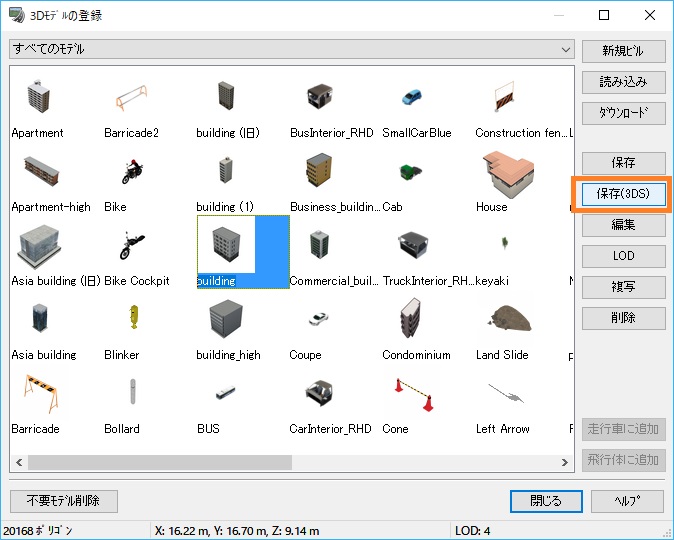Screen dimensions: 674x540
Task: Select the building_high model icon
Action: 226,319
